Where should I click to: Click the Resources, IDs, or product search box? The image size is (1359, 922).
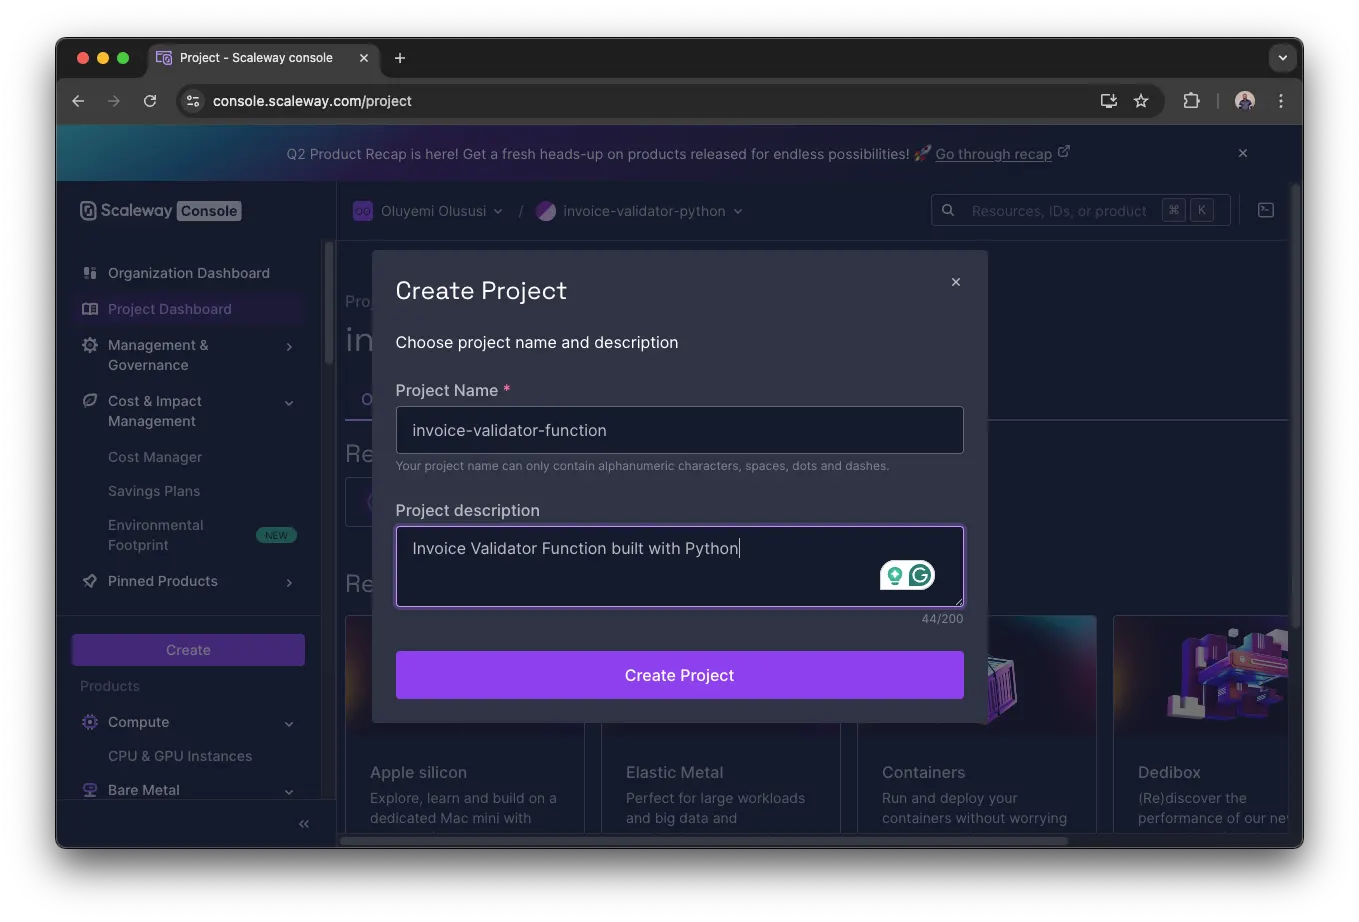1080,210
